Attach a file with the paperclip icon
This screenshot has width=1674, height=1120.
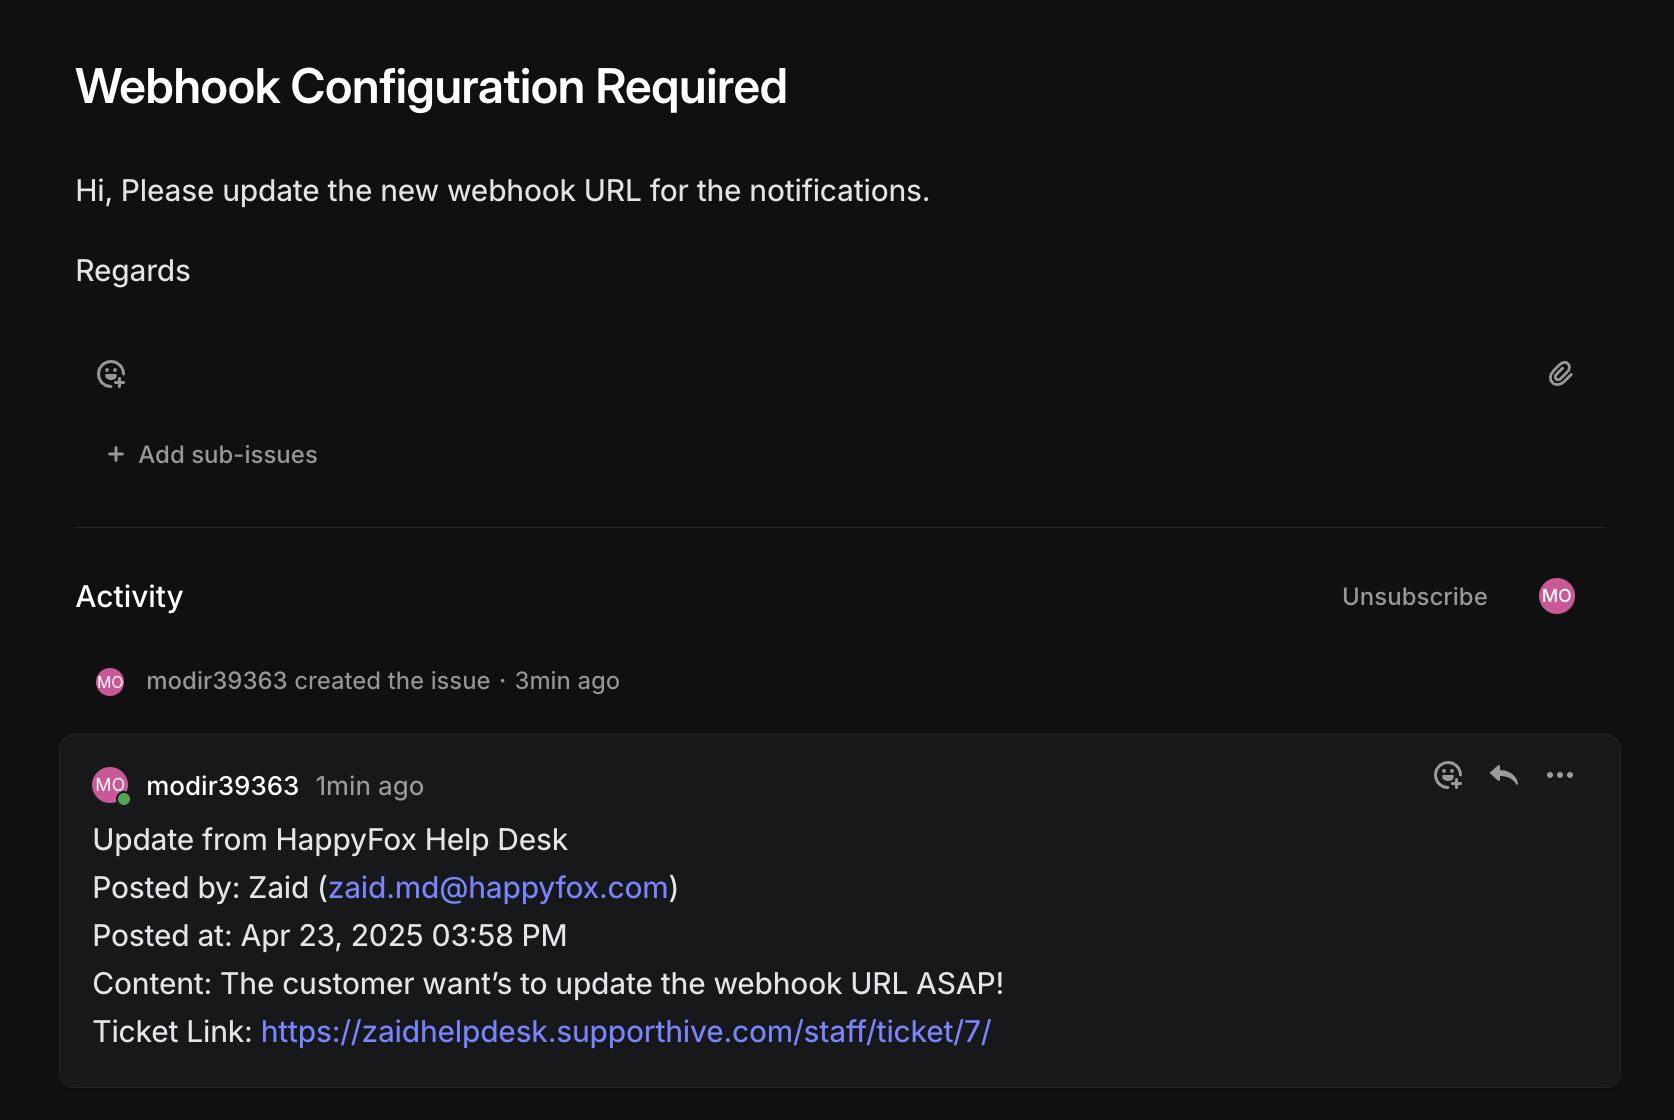tap(1560, 374)
